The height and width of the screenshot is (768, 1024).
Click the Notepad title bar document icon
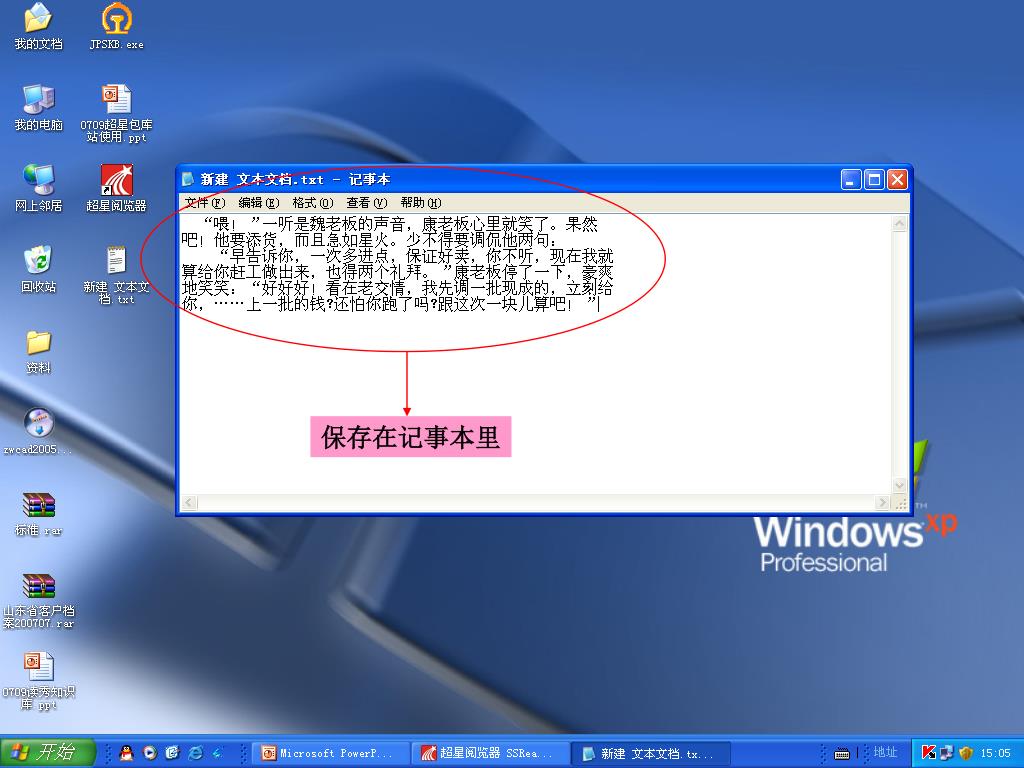tap(188, 179)
